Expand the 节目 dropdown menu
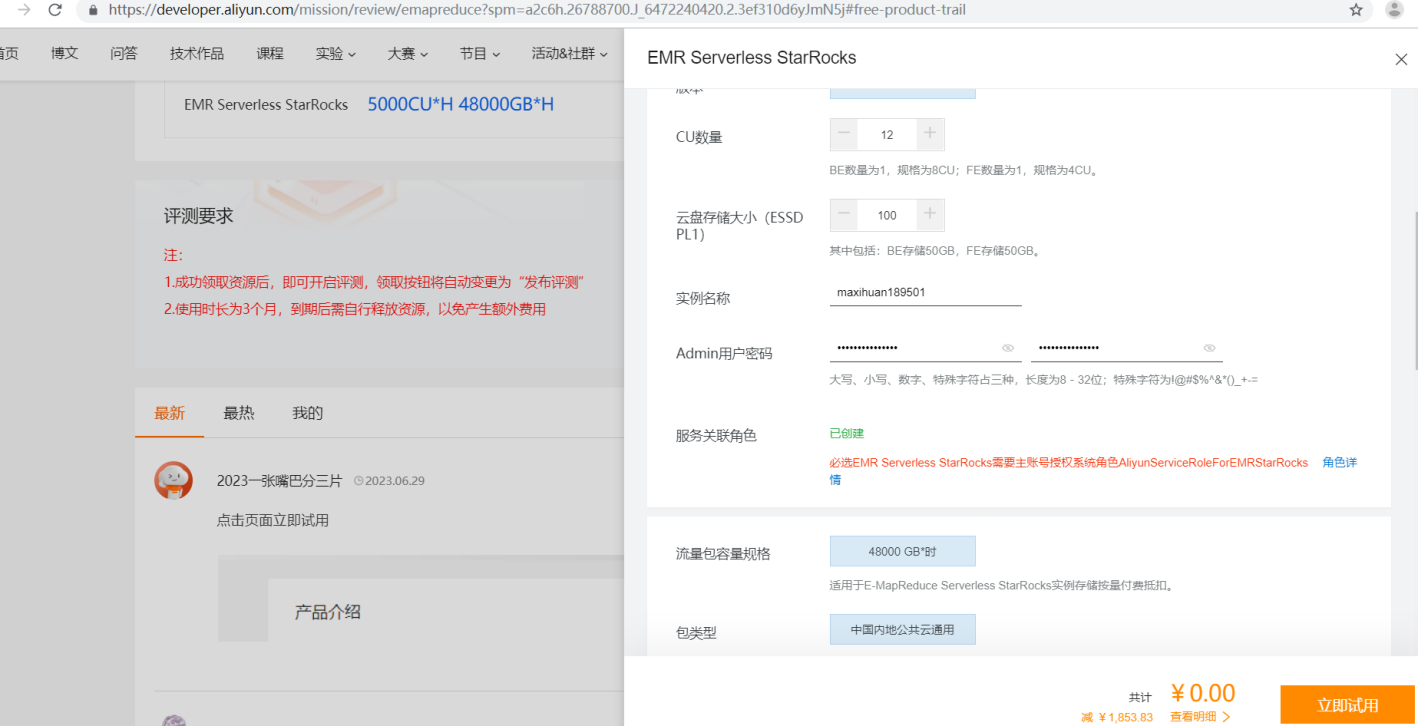 point(480,54)
